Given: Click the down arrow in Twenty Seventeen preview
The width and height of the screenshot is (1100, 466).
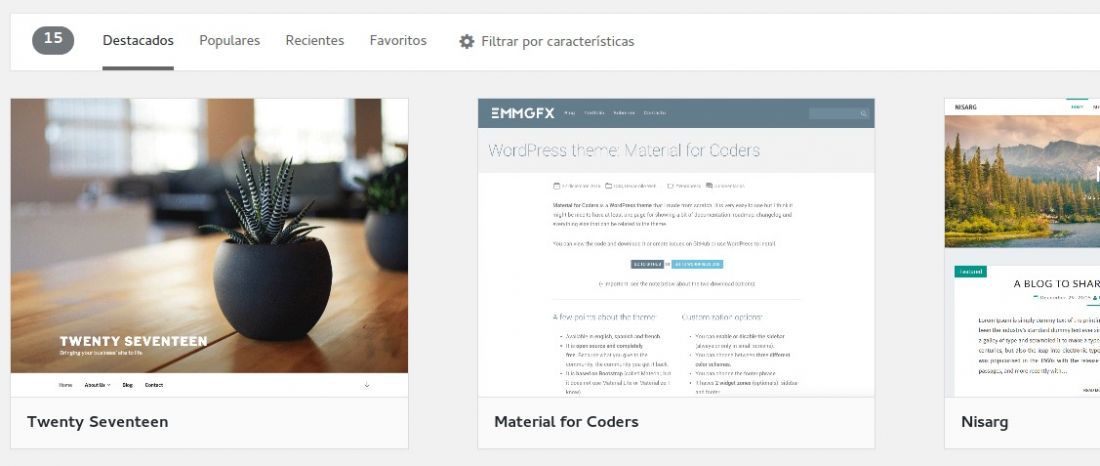Looking at the screenshot, I should point(366,385).
